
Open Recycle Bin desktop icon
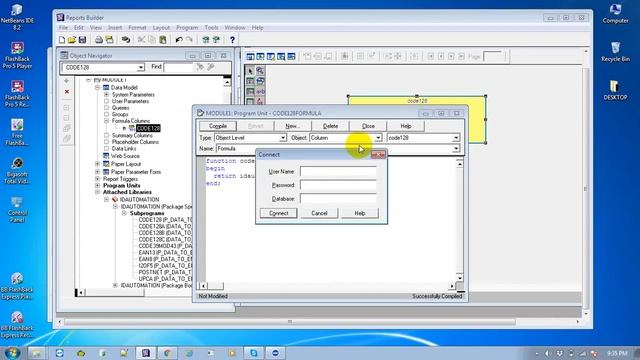point(615,51)
